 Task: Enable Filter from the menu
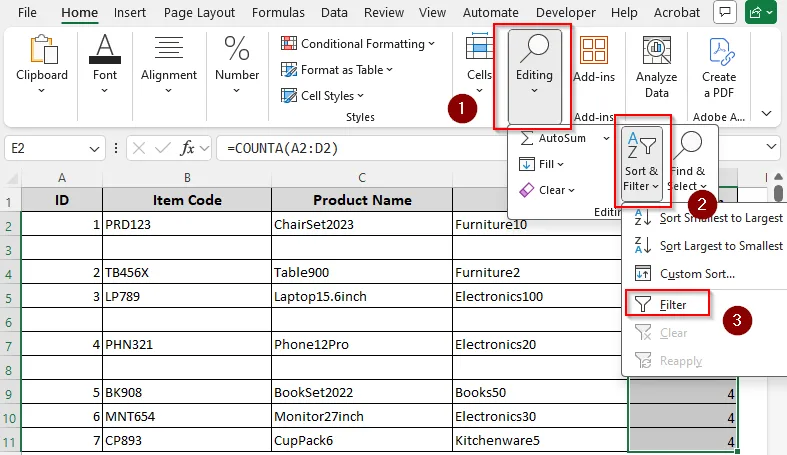[x=668, y=304]
